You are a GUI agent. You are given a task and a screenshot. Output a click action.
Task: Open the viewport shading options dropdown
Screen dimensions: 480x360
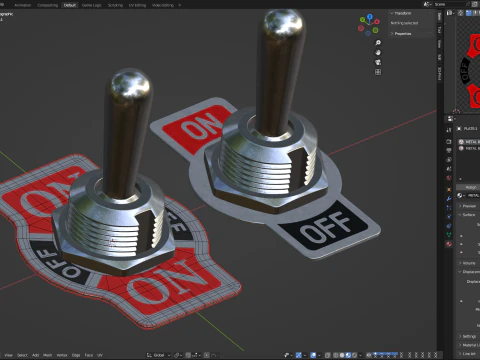coord(360,355)
